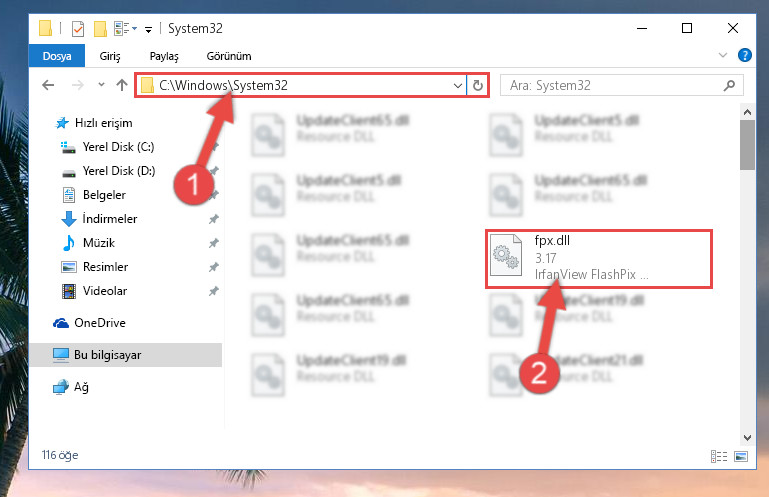769x497 pixels.
Task: Switch to the Görünüm ribbon tab
Action: 229,56
